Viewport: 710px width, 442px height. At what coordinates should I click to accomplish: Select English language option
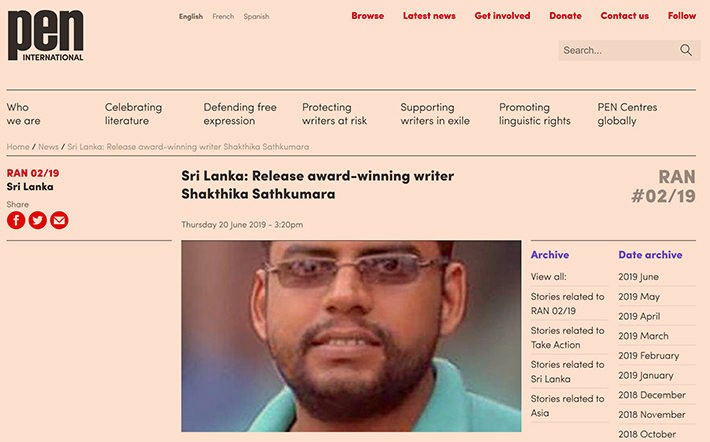pos(191,16)
